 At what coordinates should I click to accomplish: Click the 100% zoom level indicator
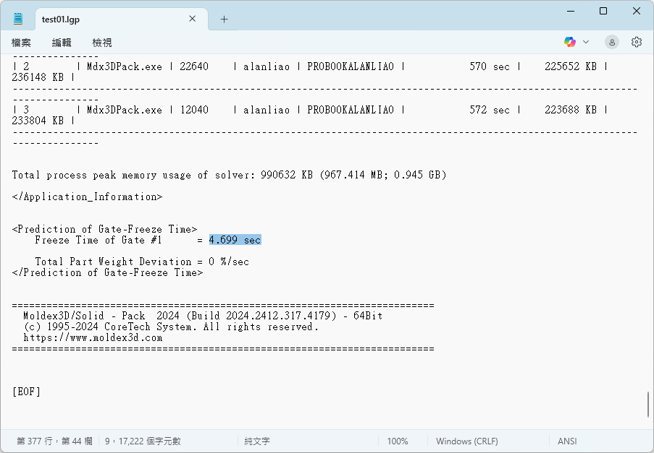tap(397, 441)
